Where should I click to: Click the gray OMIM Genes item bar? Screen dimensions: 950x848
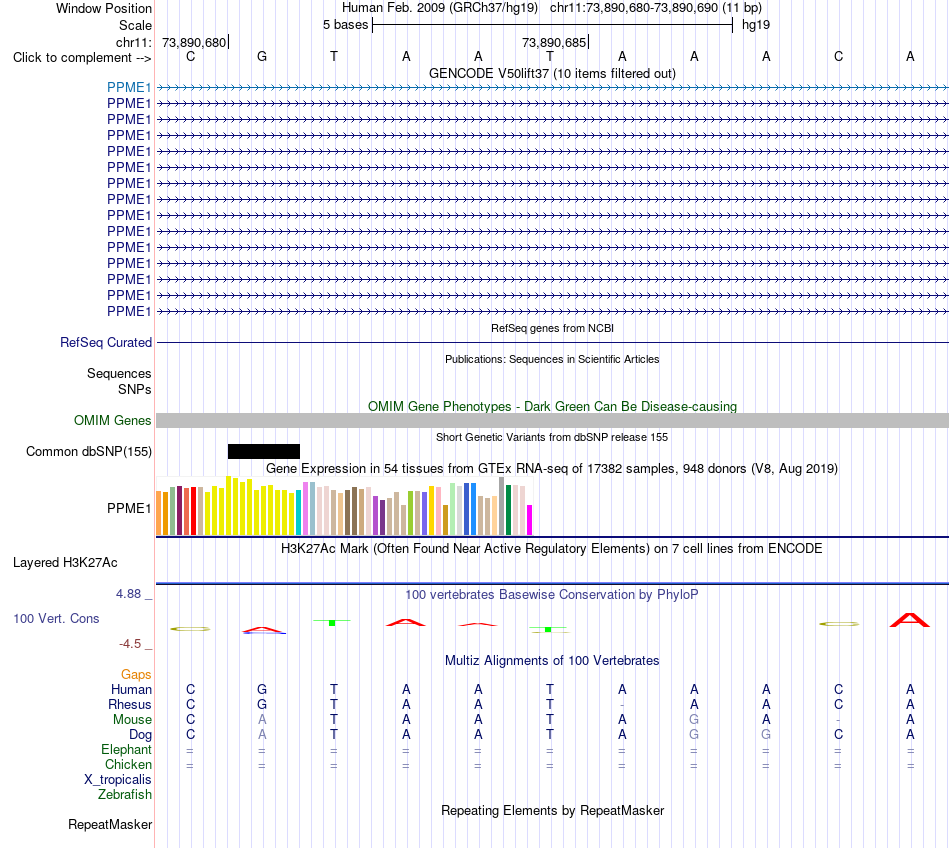[552, 420]
